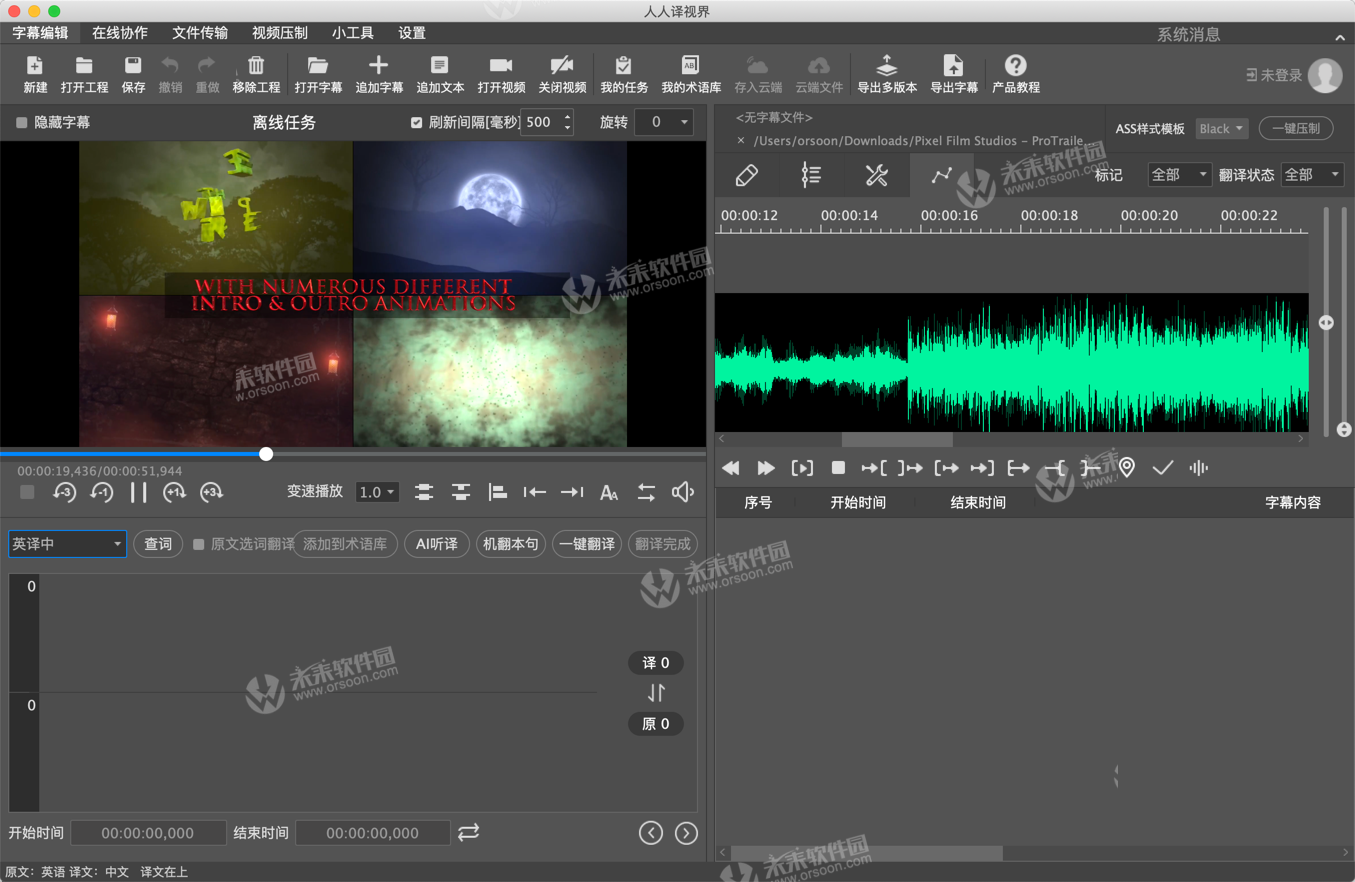Save the project with 保存 icon
Screen dimensions: 1355x882
(133, 67)
